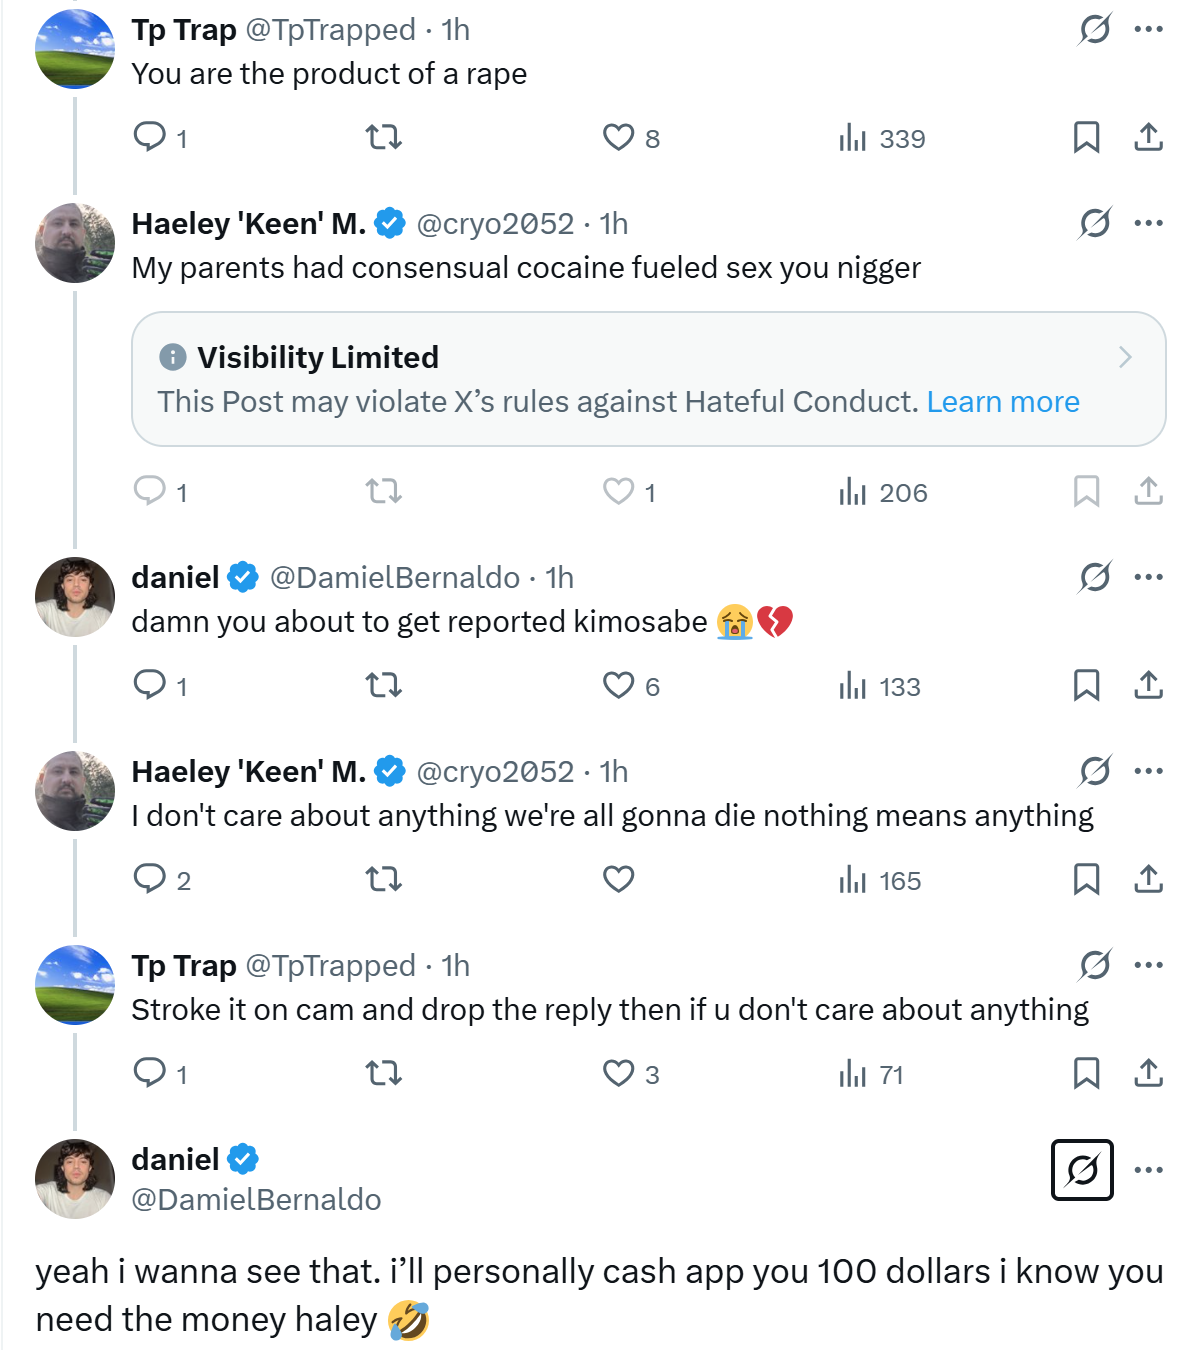Click reply icon showing 2 replies

(x=150, y=879)
